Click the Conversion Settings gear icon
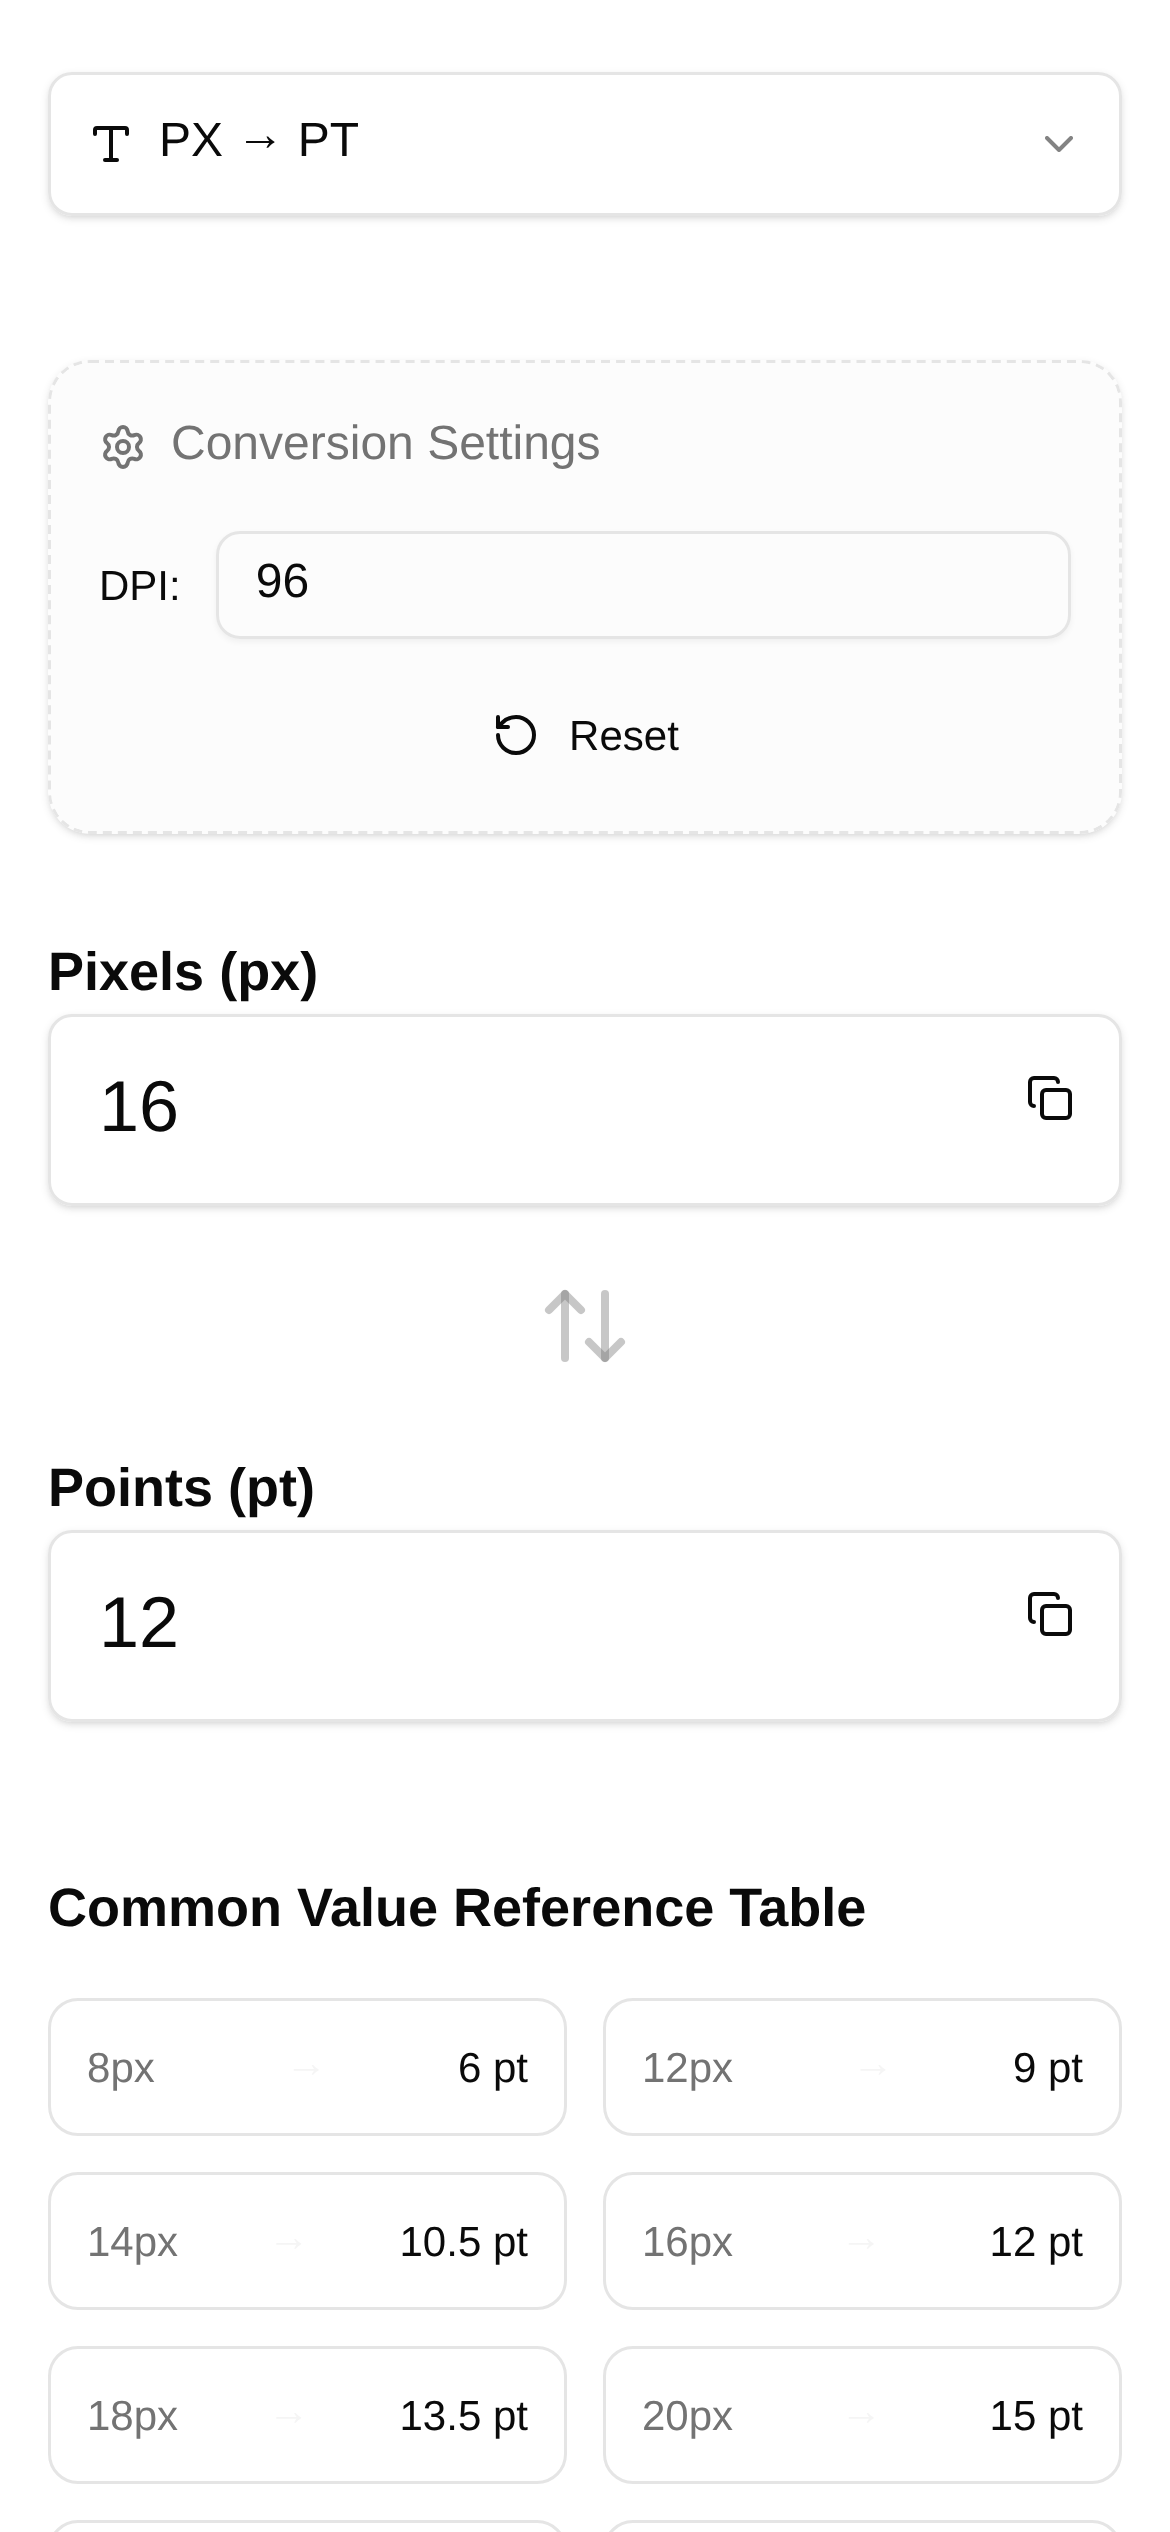The image size is (1170, 2532). (x=123, y=446)
